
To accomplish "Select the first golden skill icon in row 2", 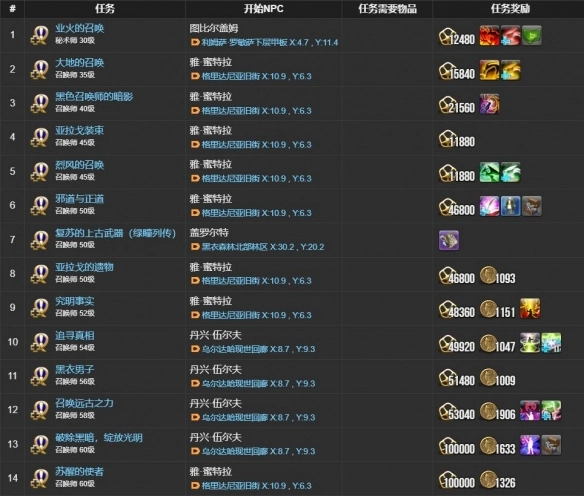I will click(x=489, y=70).
